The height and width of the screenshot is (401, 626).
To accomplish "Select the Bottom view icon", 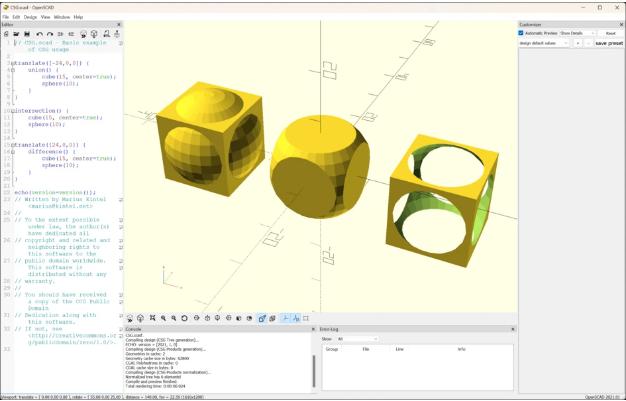I will pyautogui.click(x=218, y=318).
